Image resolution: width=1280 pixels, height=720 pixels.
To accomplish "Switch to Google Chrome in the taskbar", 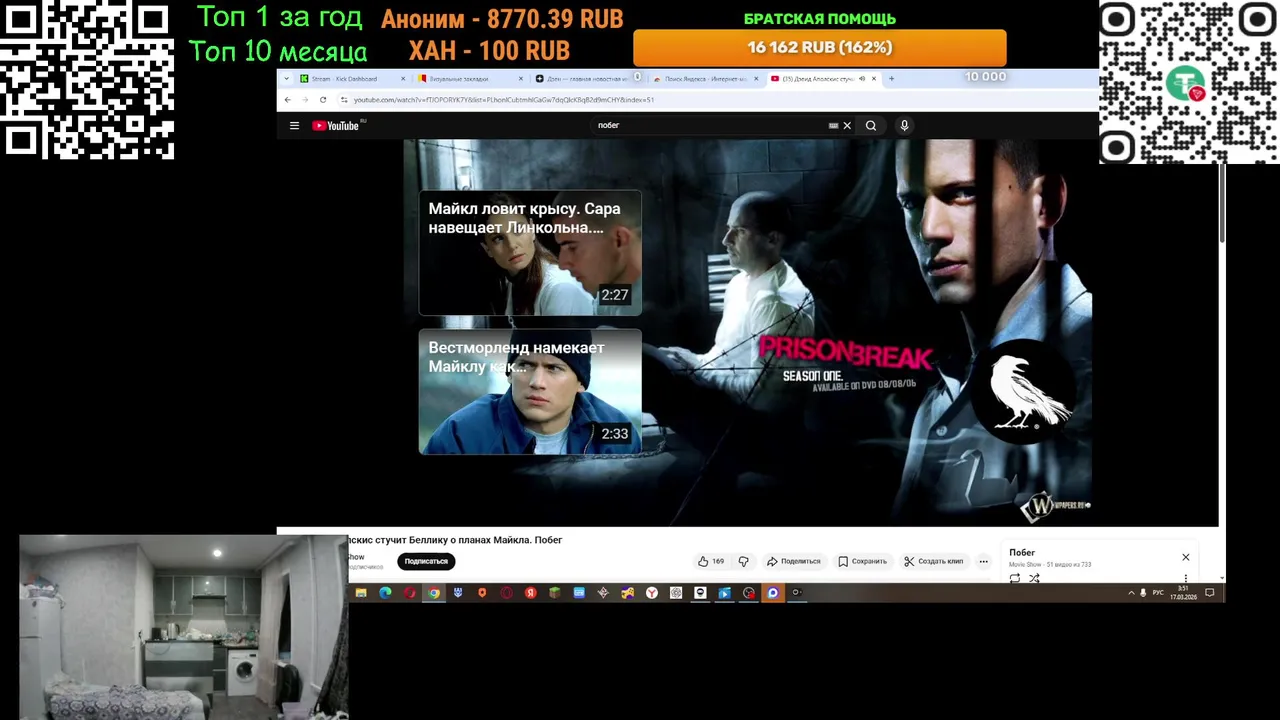I will (434, 593).
